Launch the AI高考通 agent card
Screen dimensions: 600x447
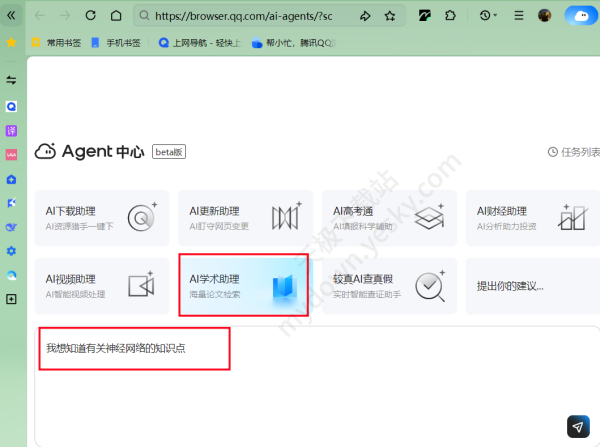(388, 217)
